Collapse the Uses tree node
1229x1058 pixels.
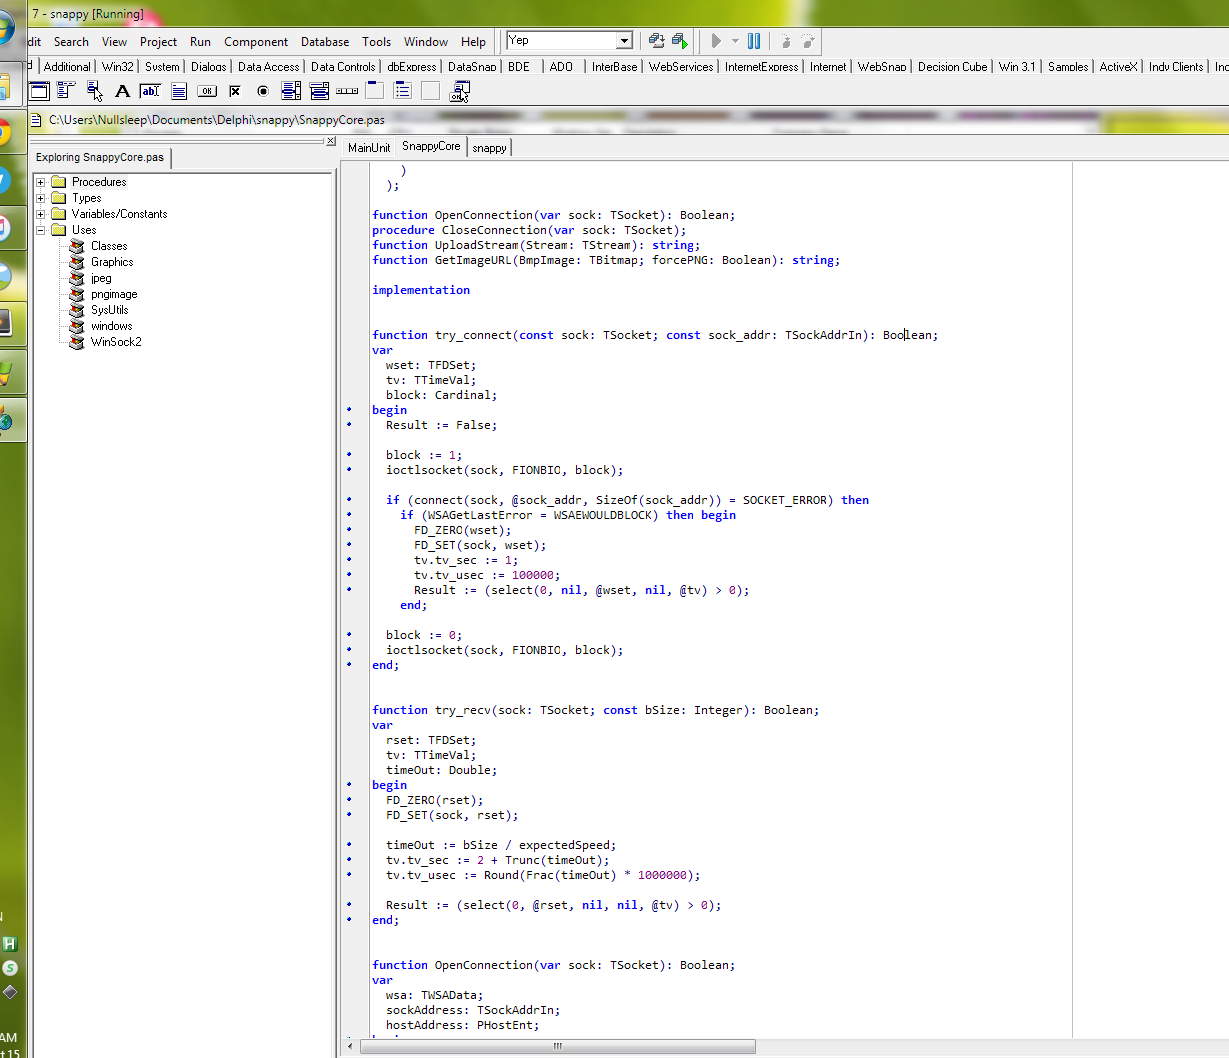(x=41, y=230)
